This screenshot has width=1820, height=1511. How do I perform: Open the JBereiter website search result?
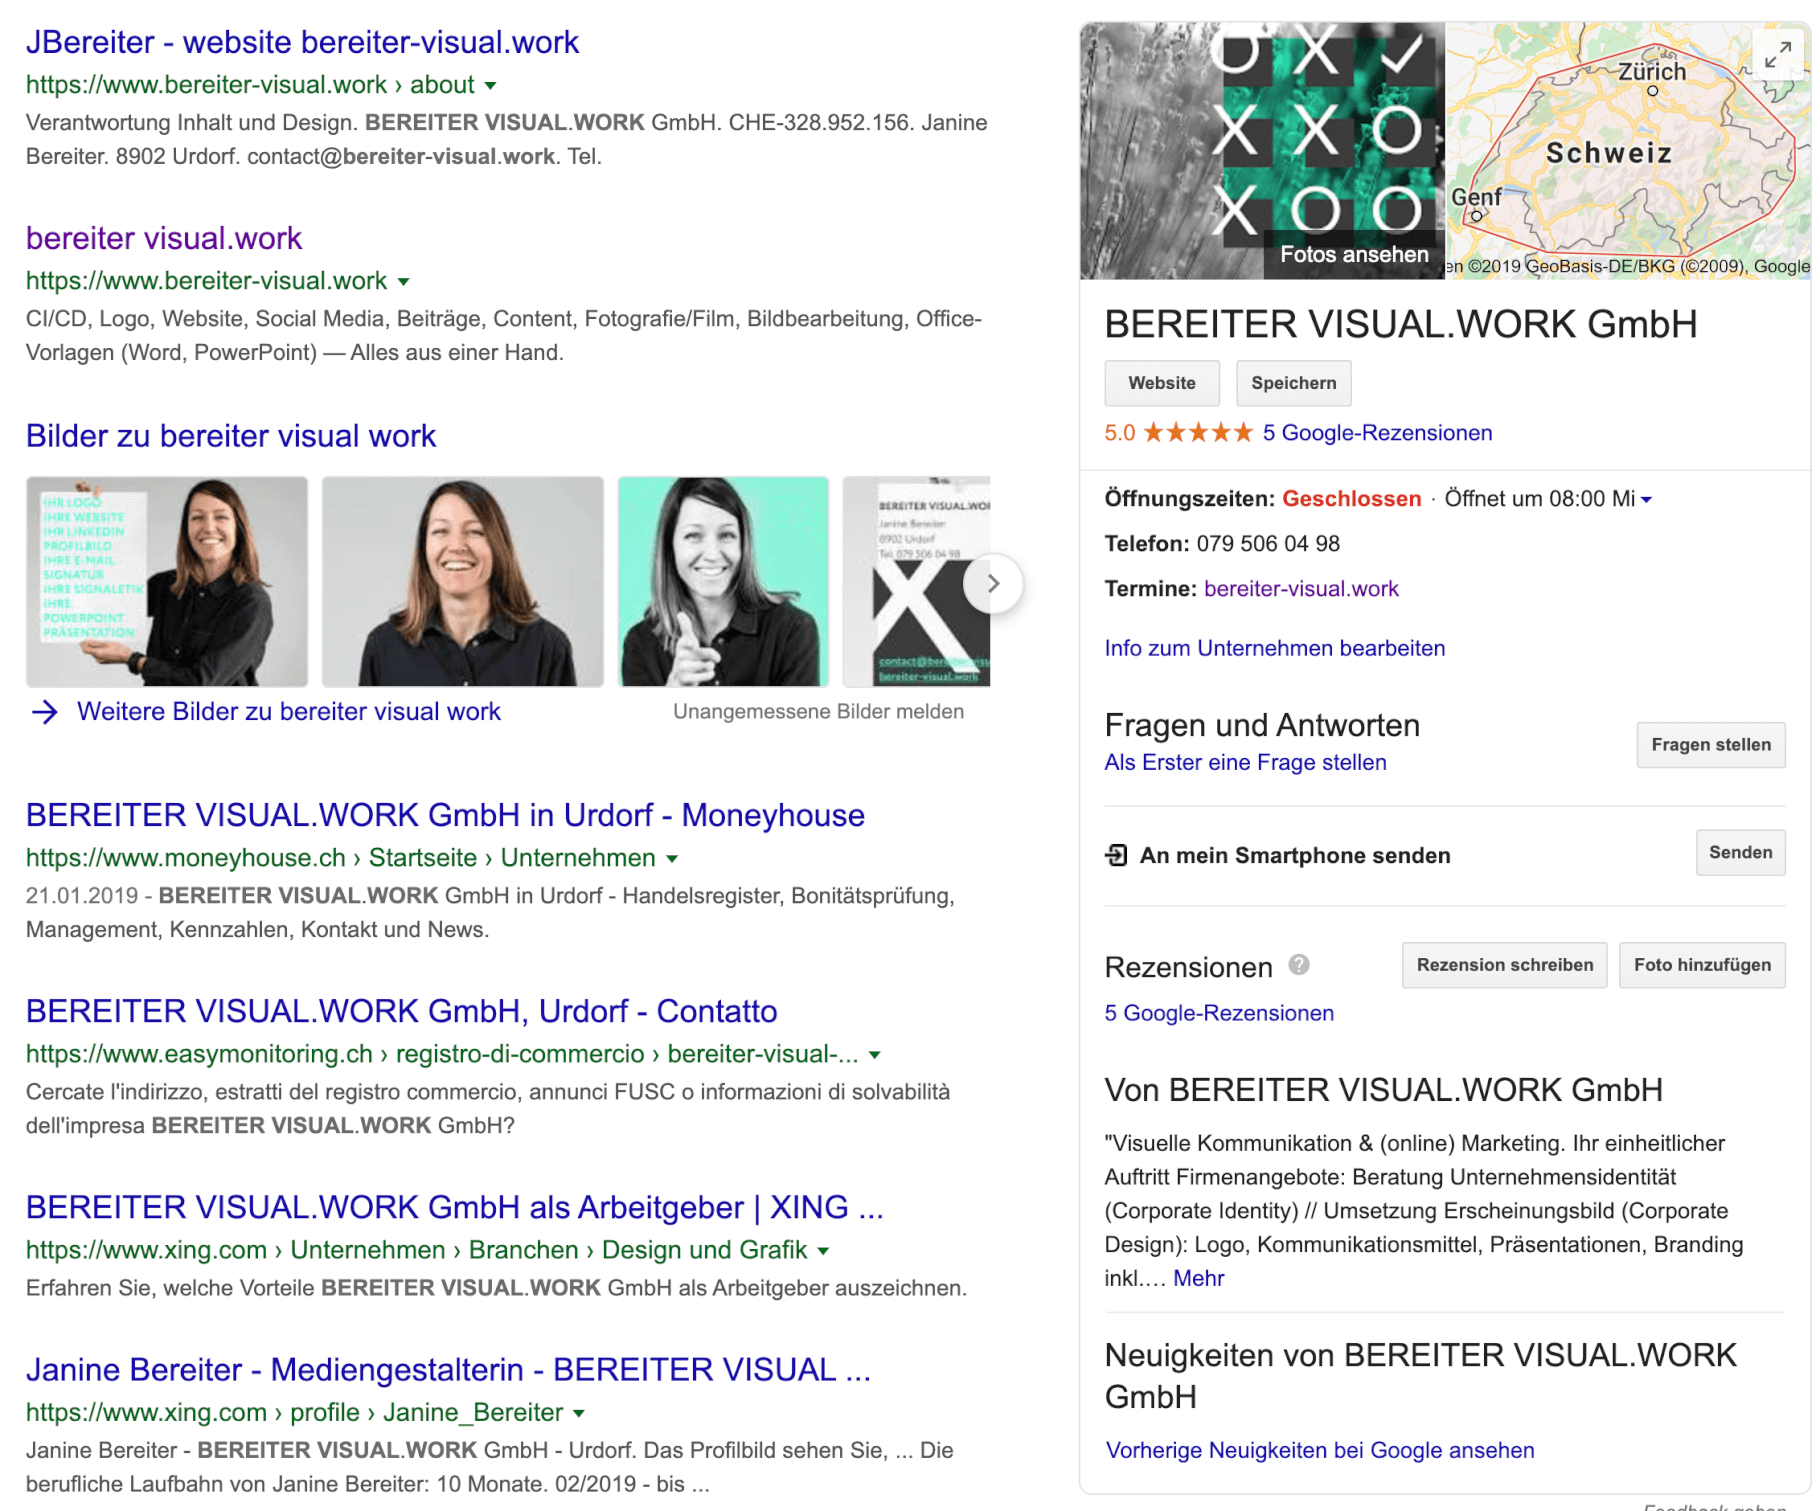coord(302,42)
